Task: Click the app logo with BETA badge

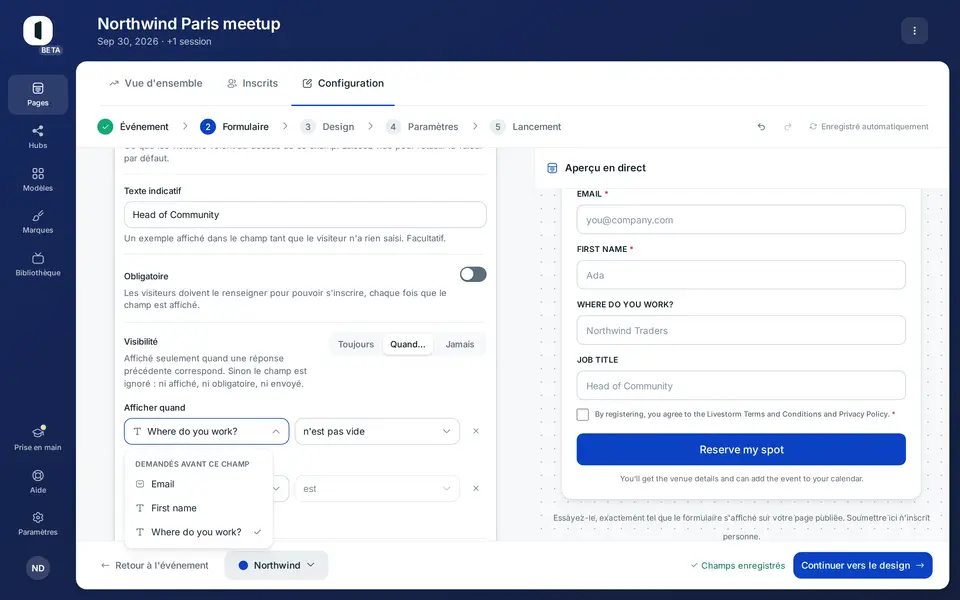Action: click(38, 31)
